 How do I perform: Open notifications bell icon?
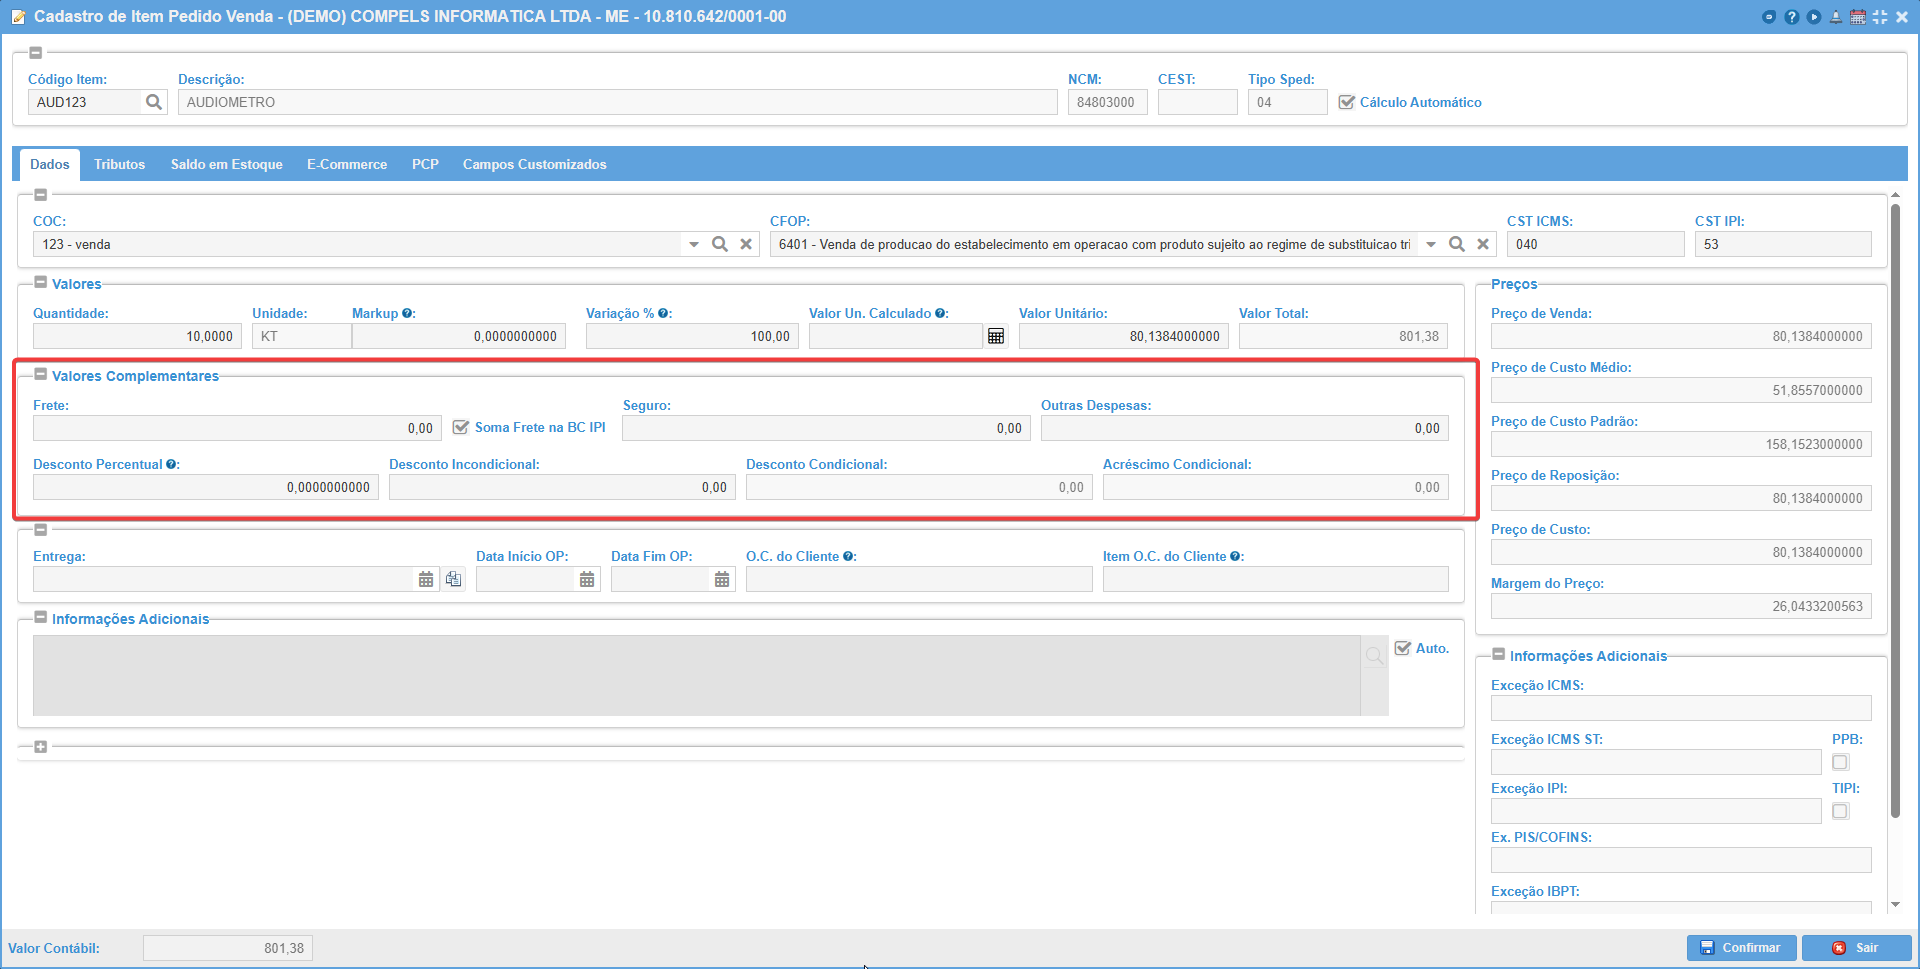point(1836,17)
